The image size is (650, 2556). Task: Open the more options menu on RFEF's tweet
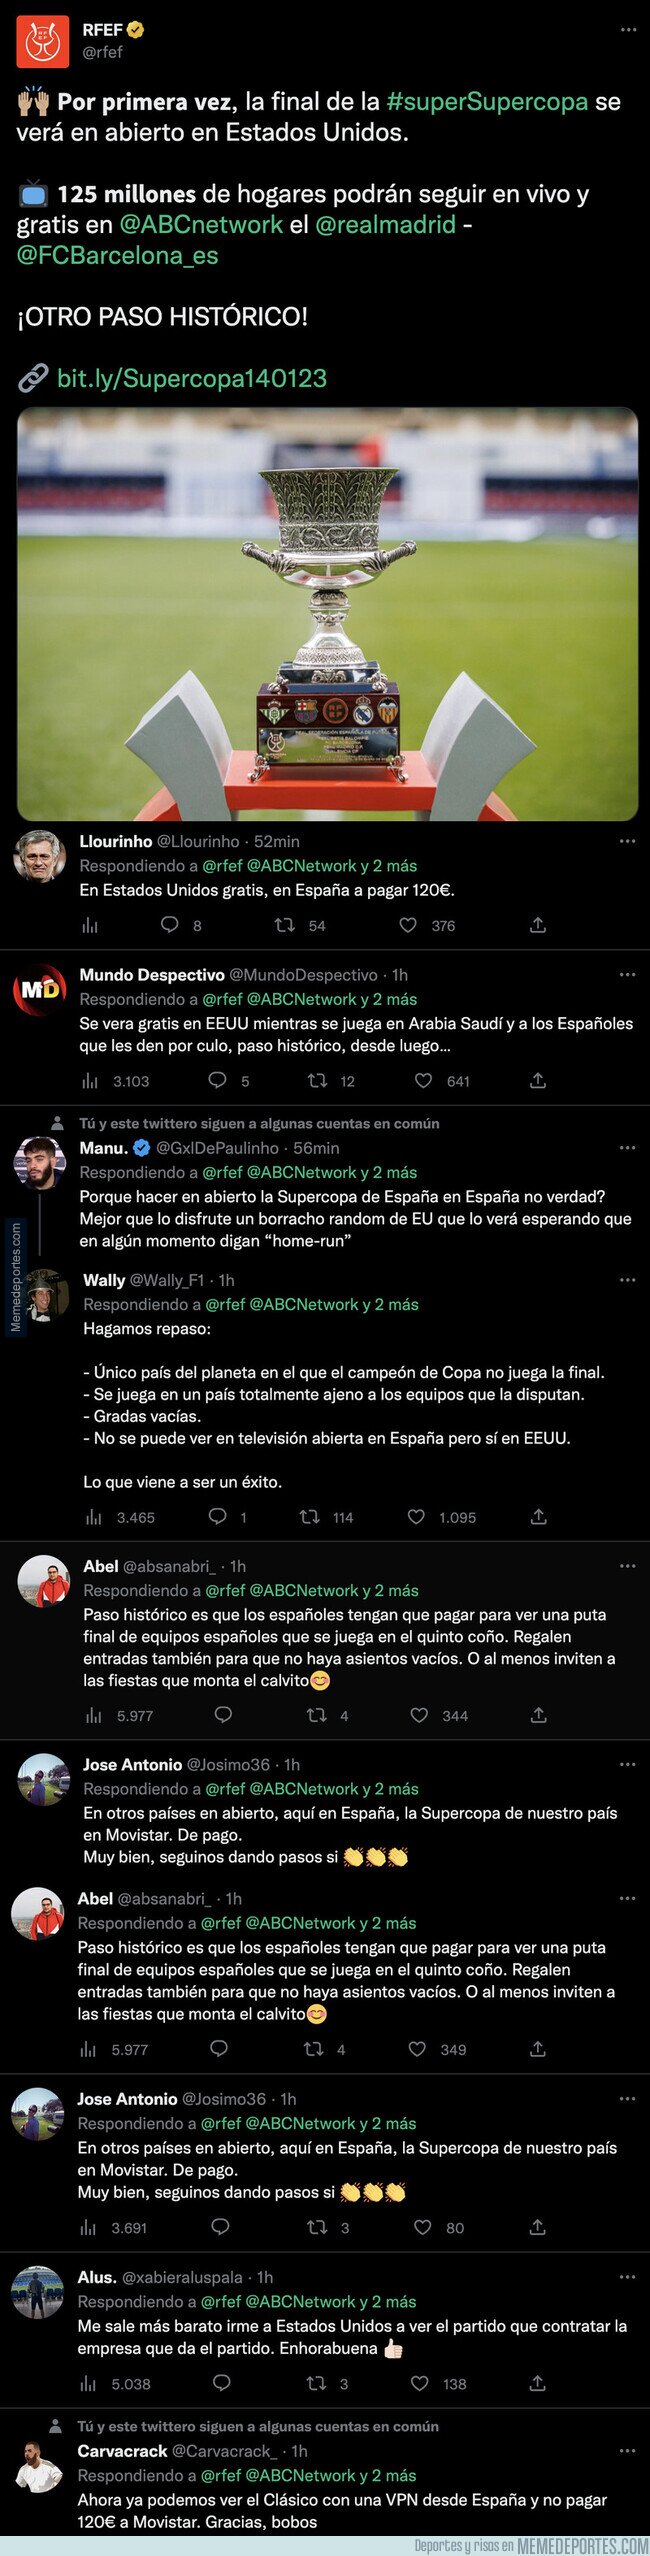[629, 28]
